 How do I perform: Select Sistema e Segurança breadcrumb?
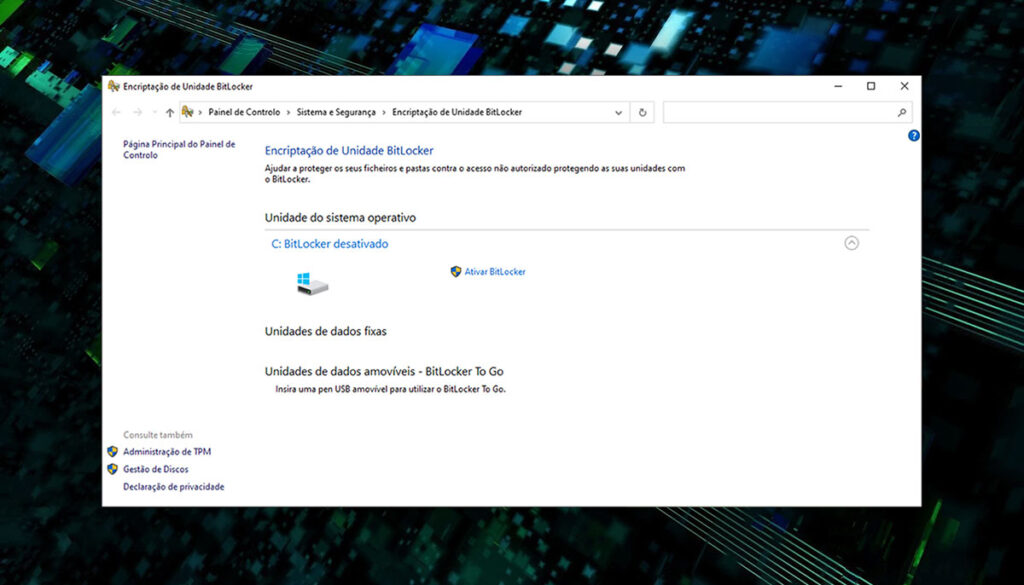336,112
